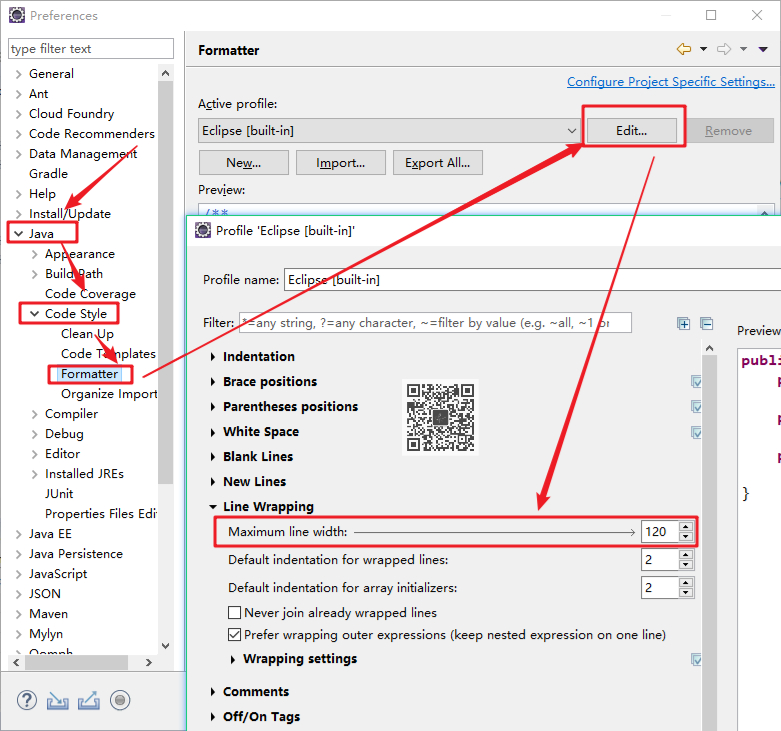Expand the Indentation section
Viewport: 781px width, 731px height.
(213, 357)
